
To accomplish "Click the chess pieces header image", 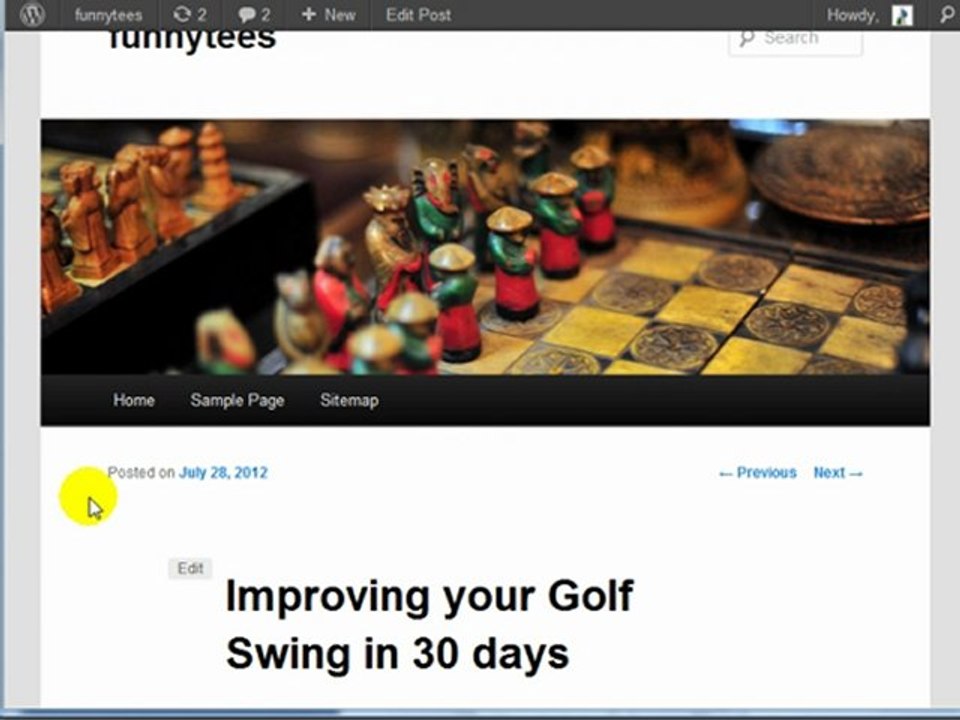I will coord(485,247).
